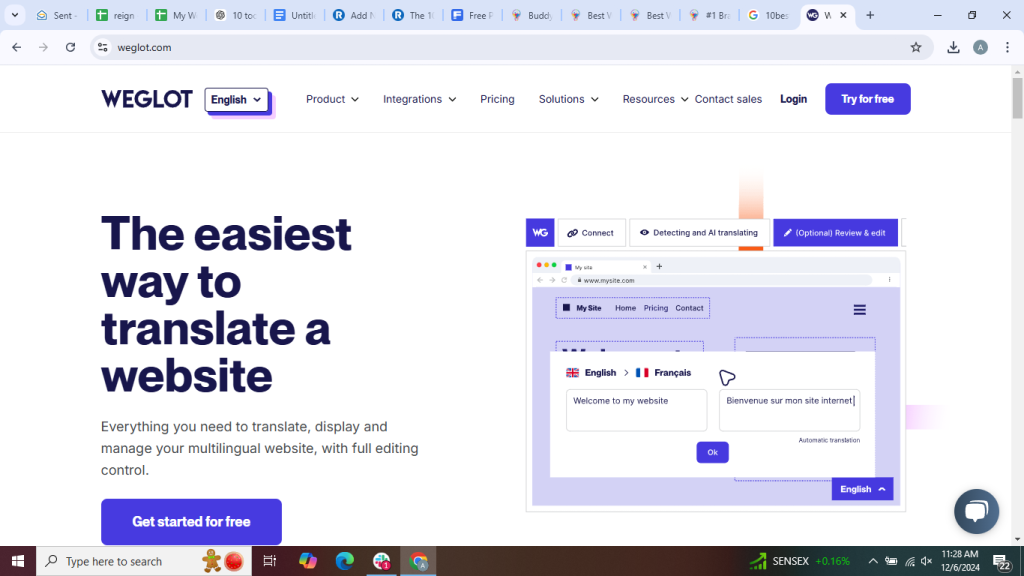Expand the Product dropdown menu
1024x576 pixels.
tap(332, 99)
